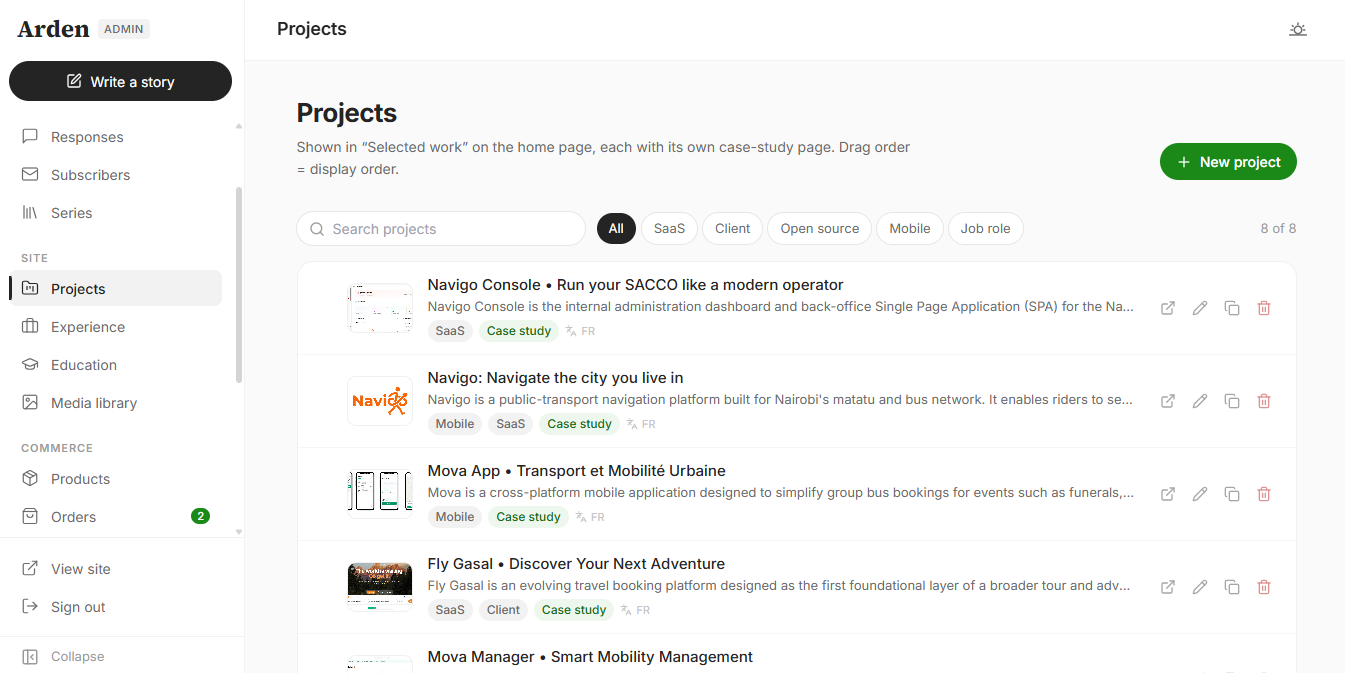Filter projects by Job role
This screenshot has width=1345, height=673.
[985, 228]
